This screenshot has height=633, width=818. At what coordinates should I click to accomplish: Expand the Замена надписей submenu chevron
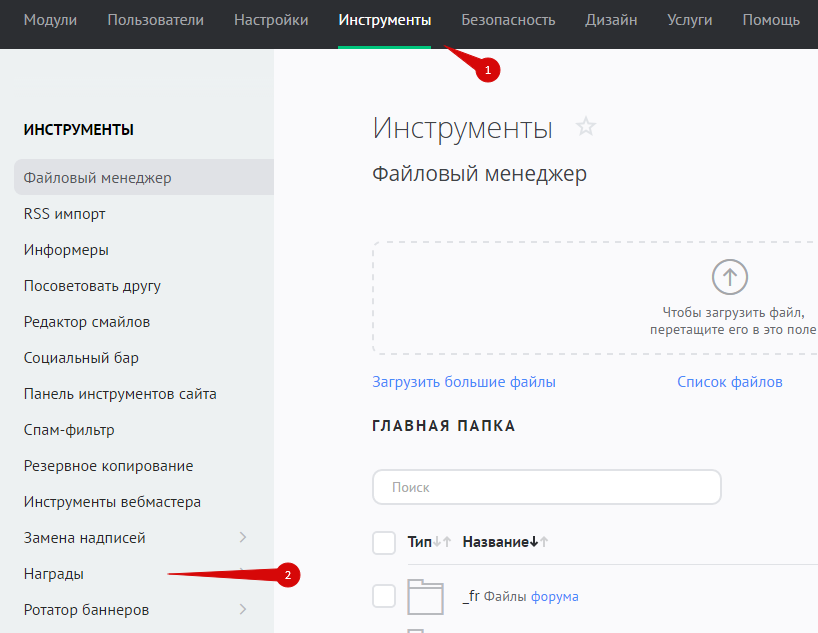tap(243, 538)
